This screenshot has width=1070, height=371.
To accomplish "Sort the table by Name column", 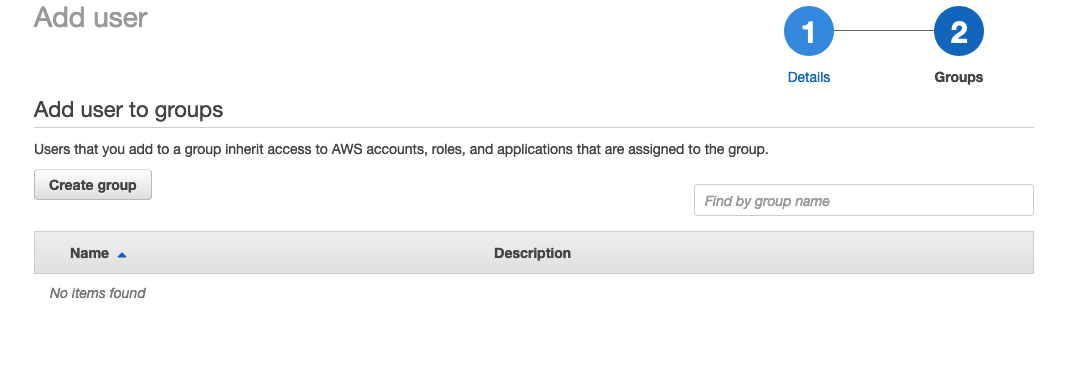I will click(89, 253).
